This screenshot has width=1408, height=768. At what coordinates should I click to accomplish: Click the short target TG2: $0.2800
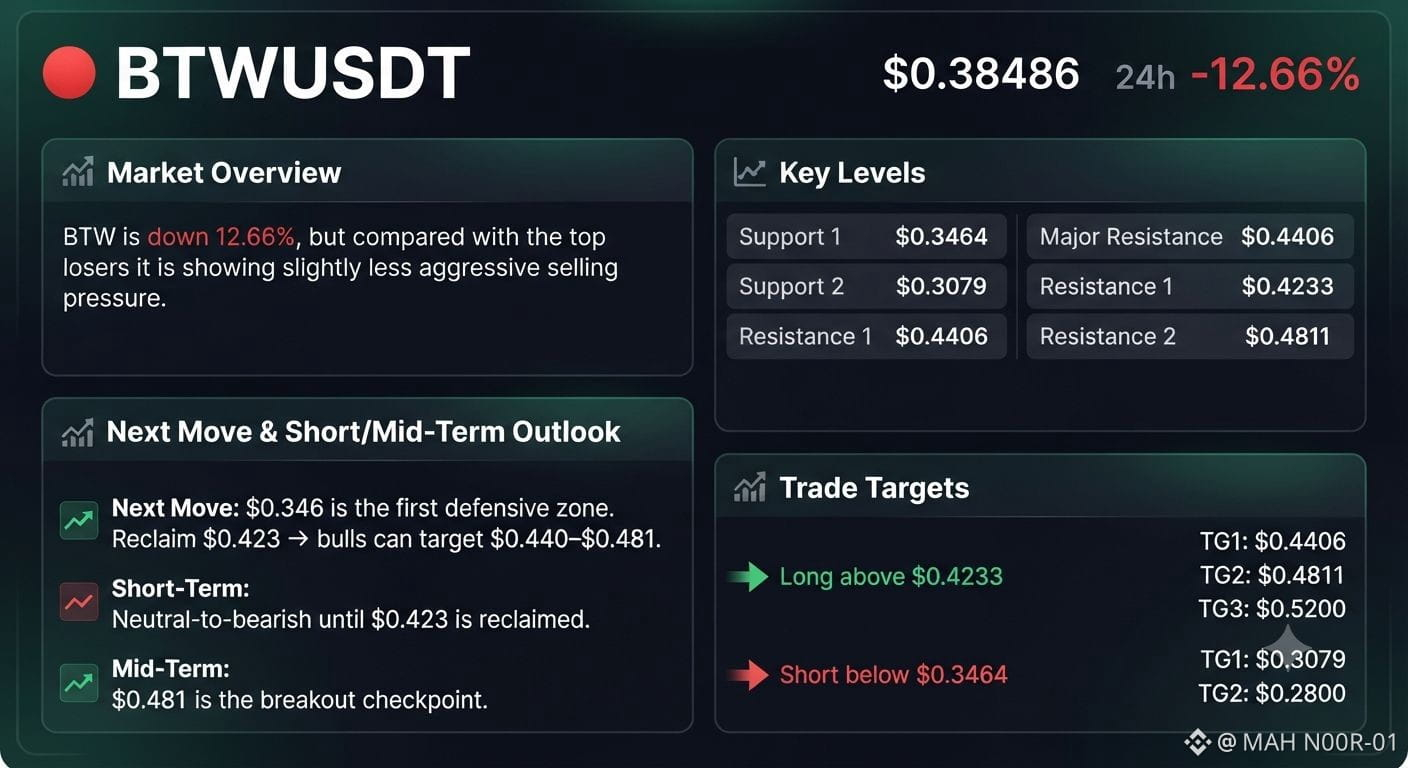pos(1271,693)
